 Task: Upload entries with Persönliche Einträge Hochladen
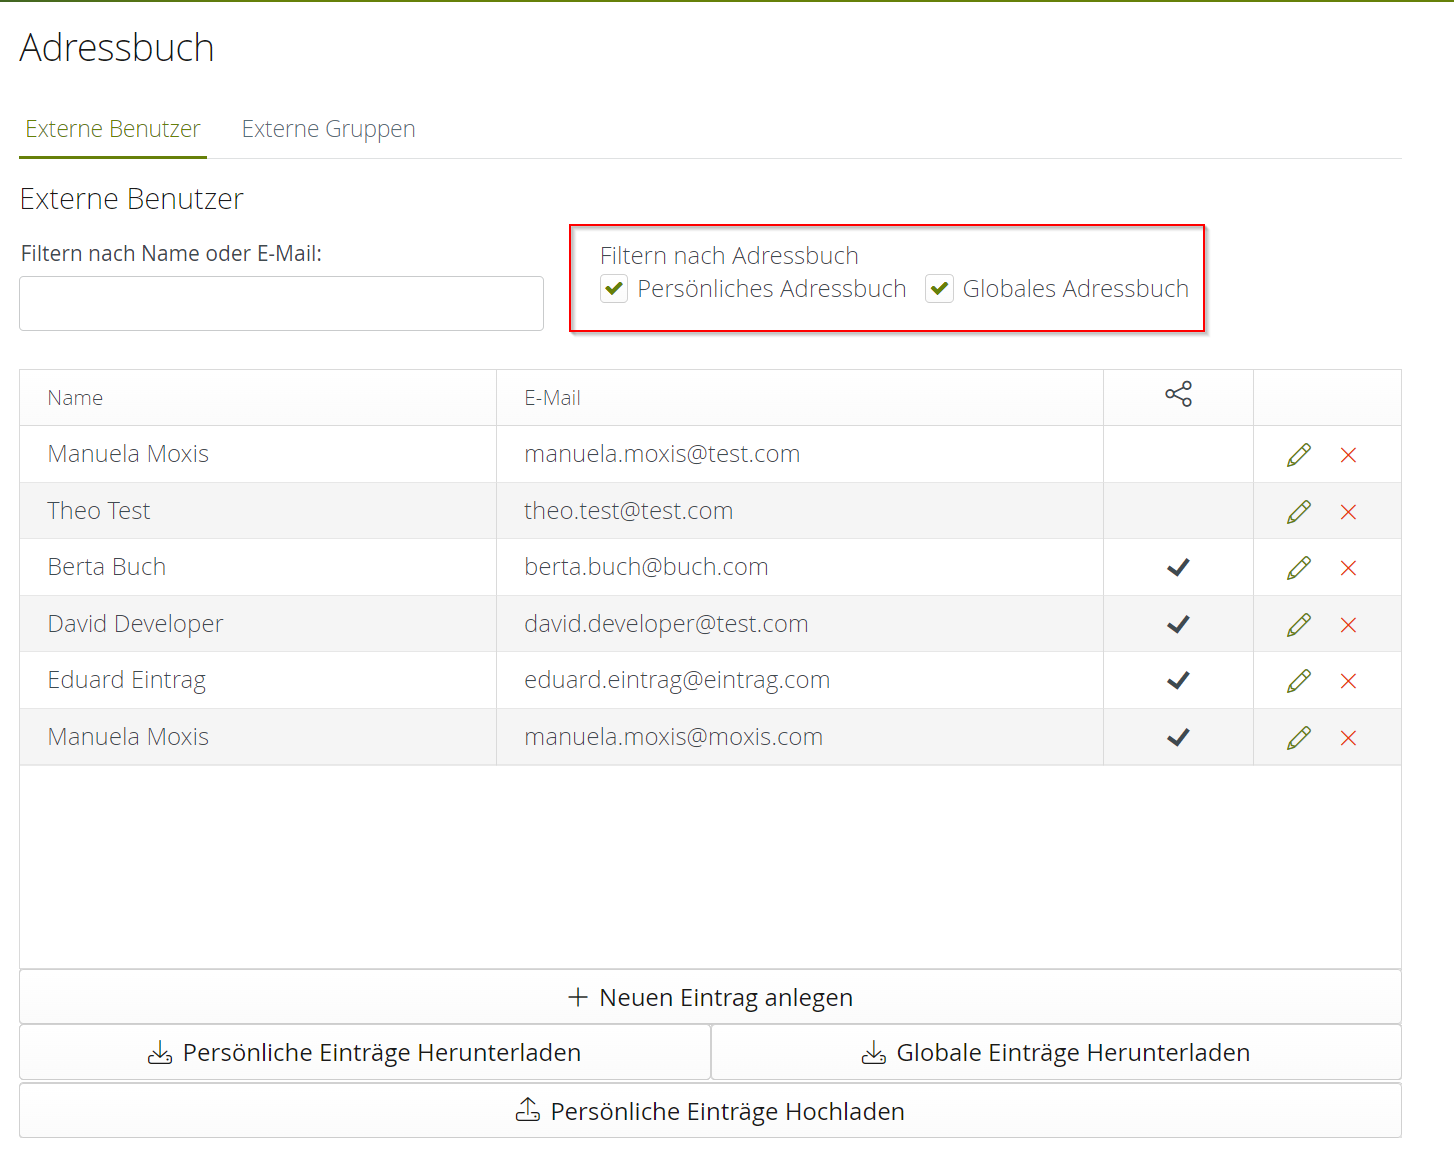point(710,1111)
